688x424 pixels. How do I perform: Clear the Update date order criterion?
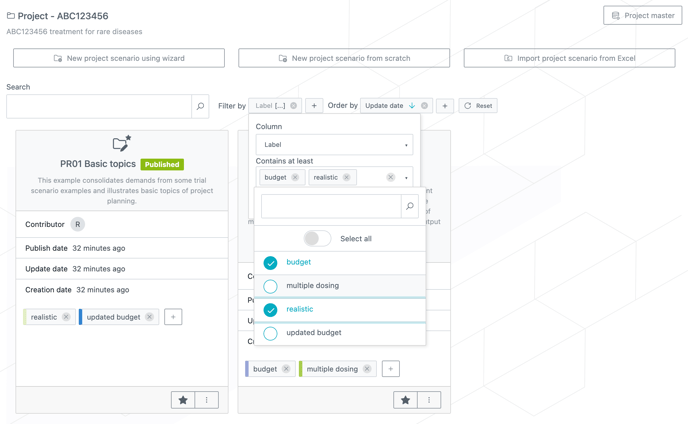pyautogui.click(x=424, y=106)
